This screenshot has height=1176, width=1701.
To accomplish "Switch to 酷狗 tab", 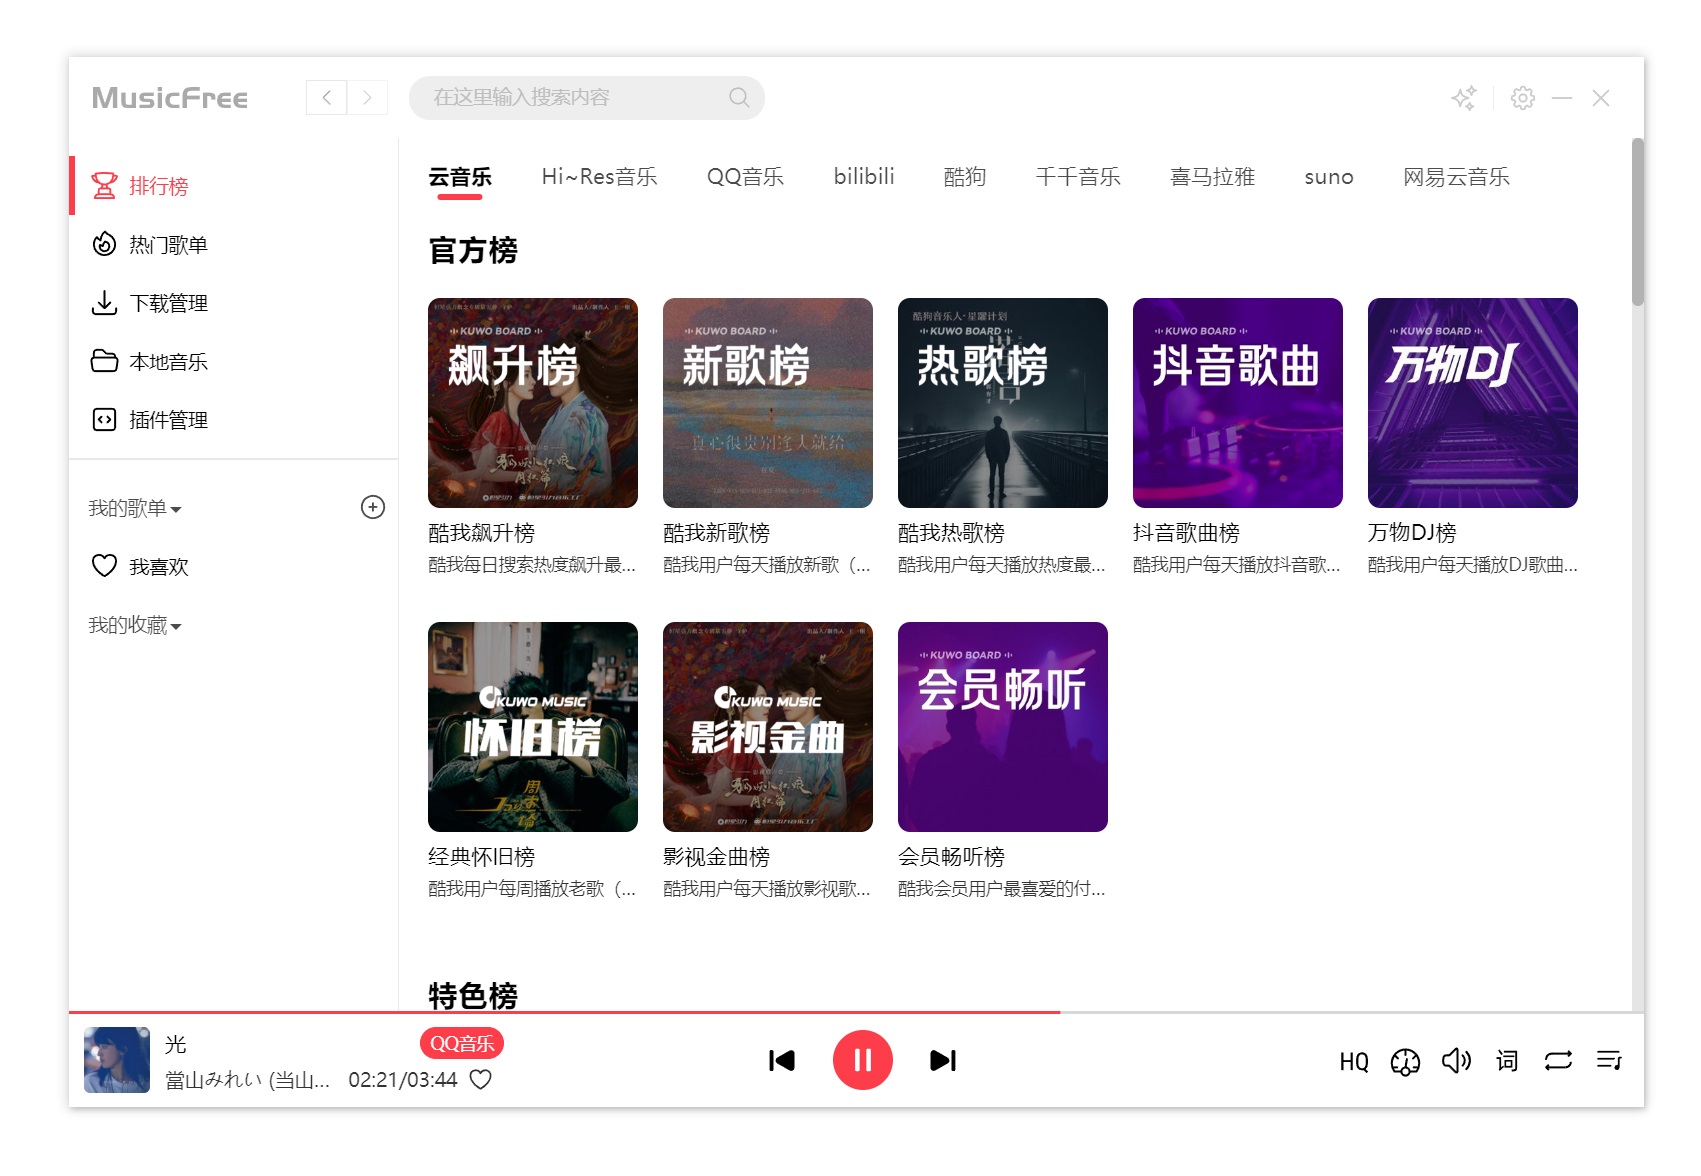I will pos(965,177).
